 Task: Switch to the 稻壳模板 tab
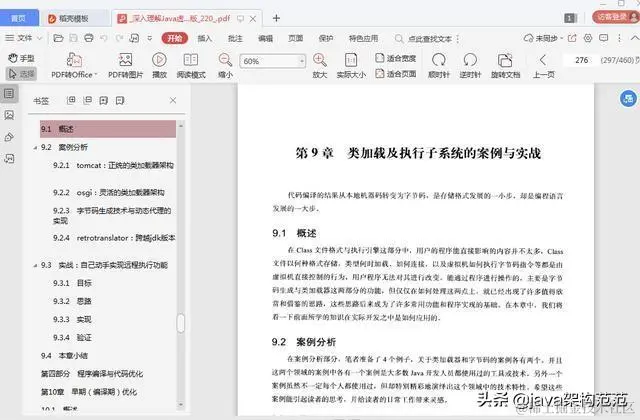coord(74,18)
